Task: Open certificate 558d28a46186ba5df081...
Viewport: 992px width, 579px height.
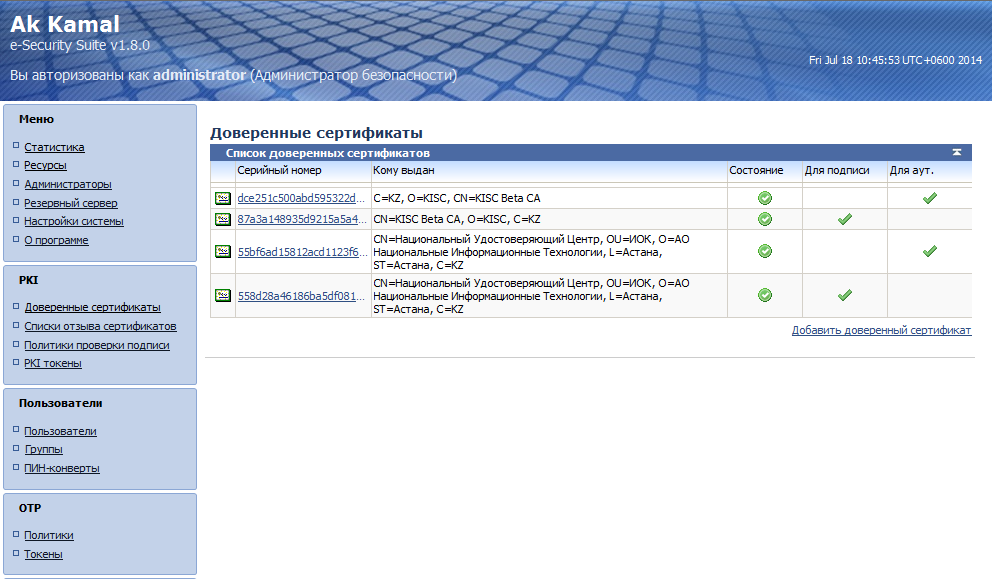Action: click(301, 296)
